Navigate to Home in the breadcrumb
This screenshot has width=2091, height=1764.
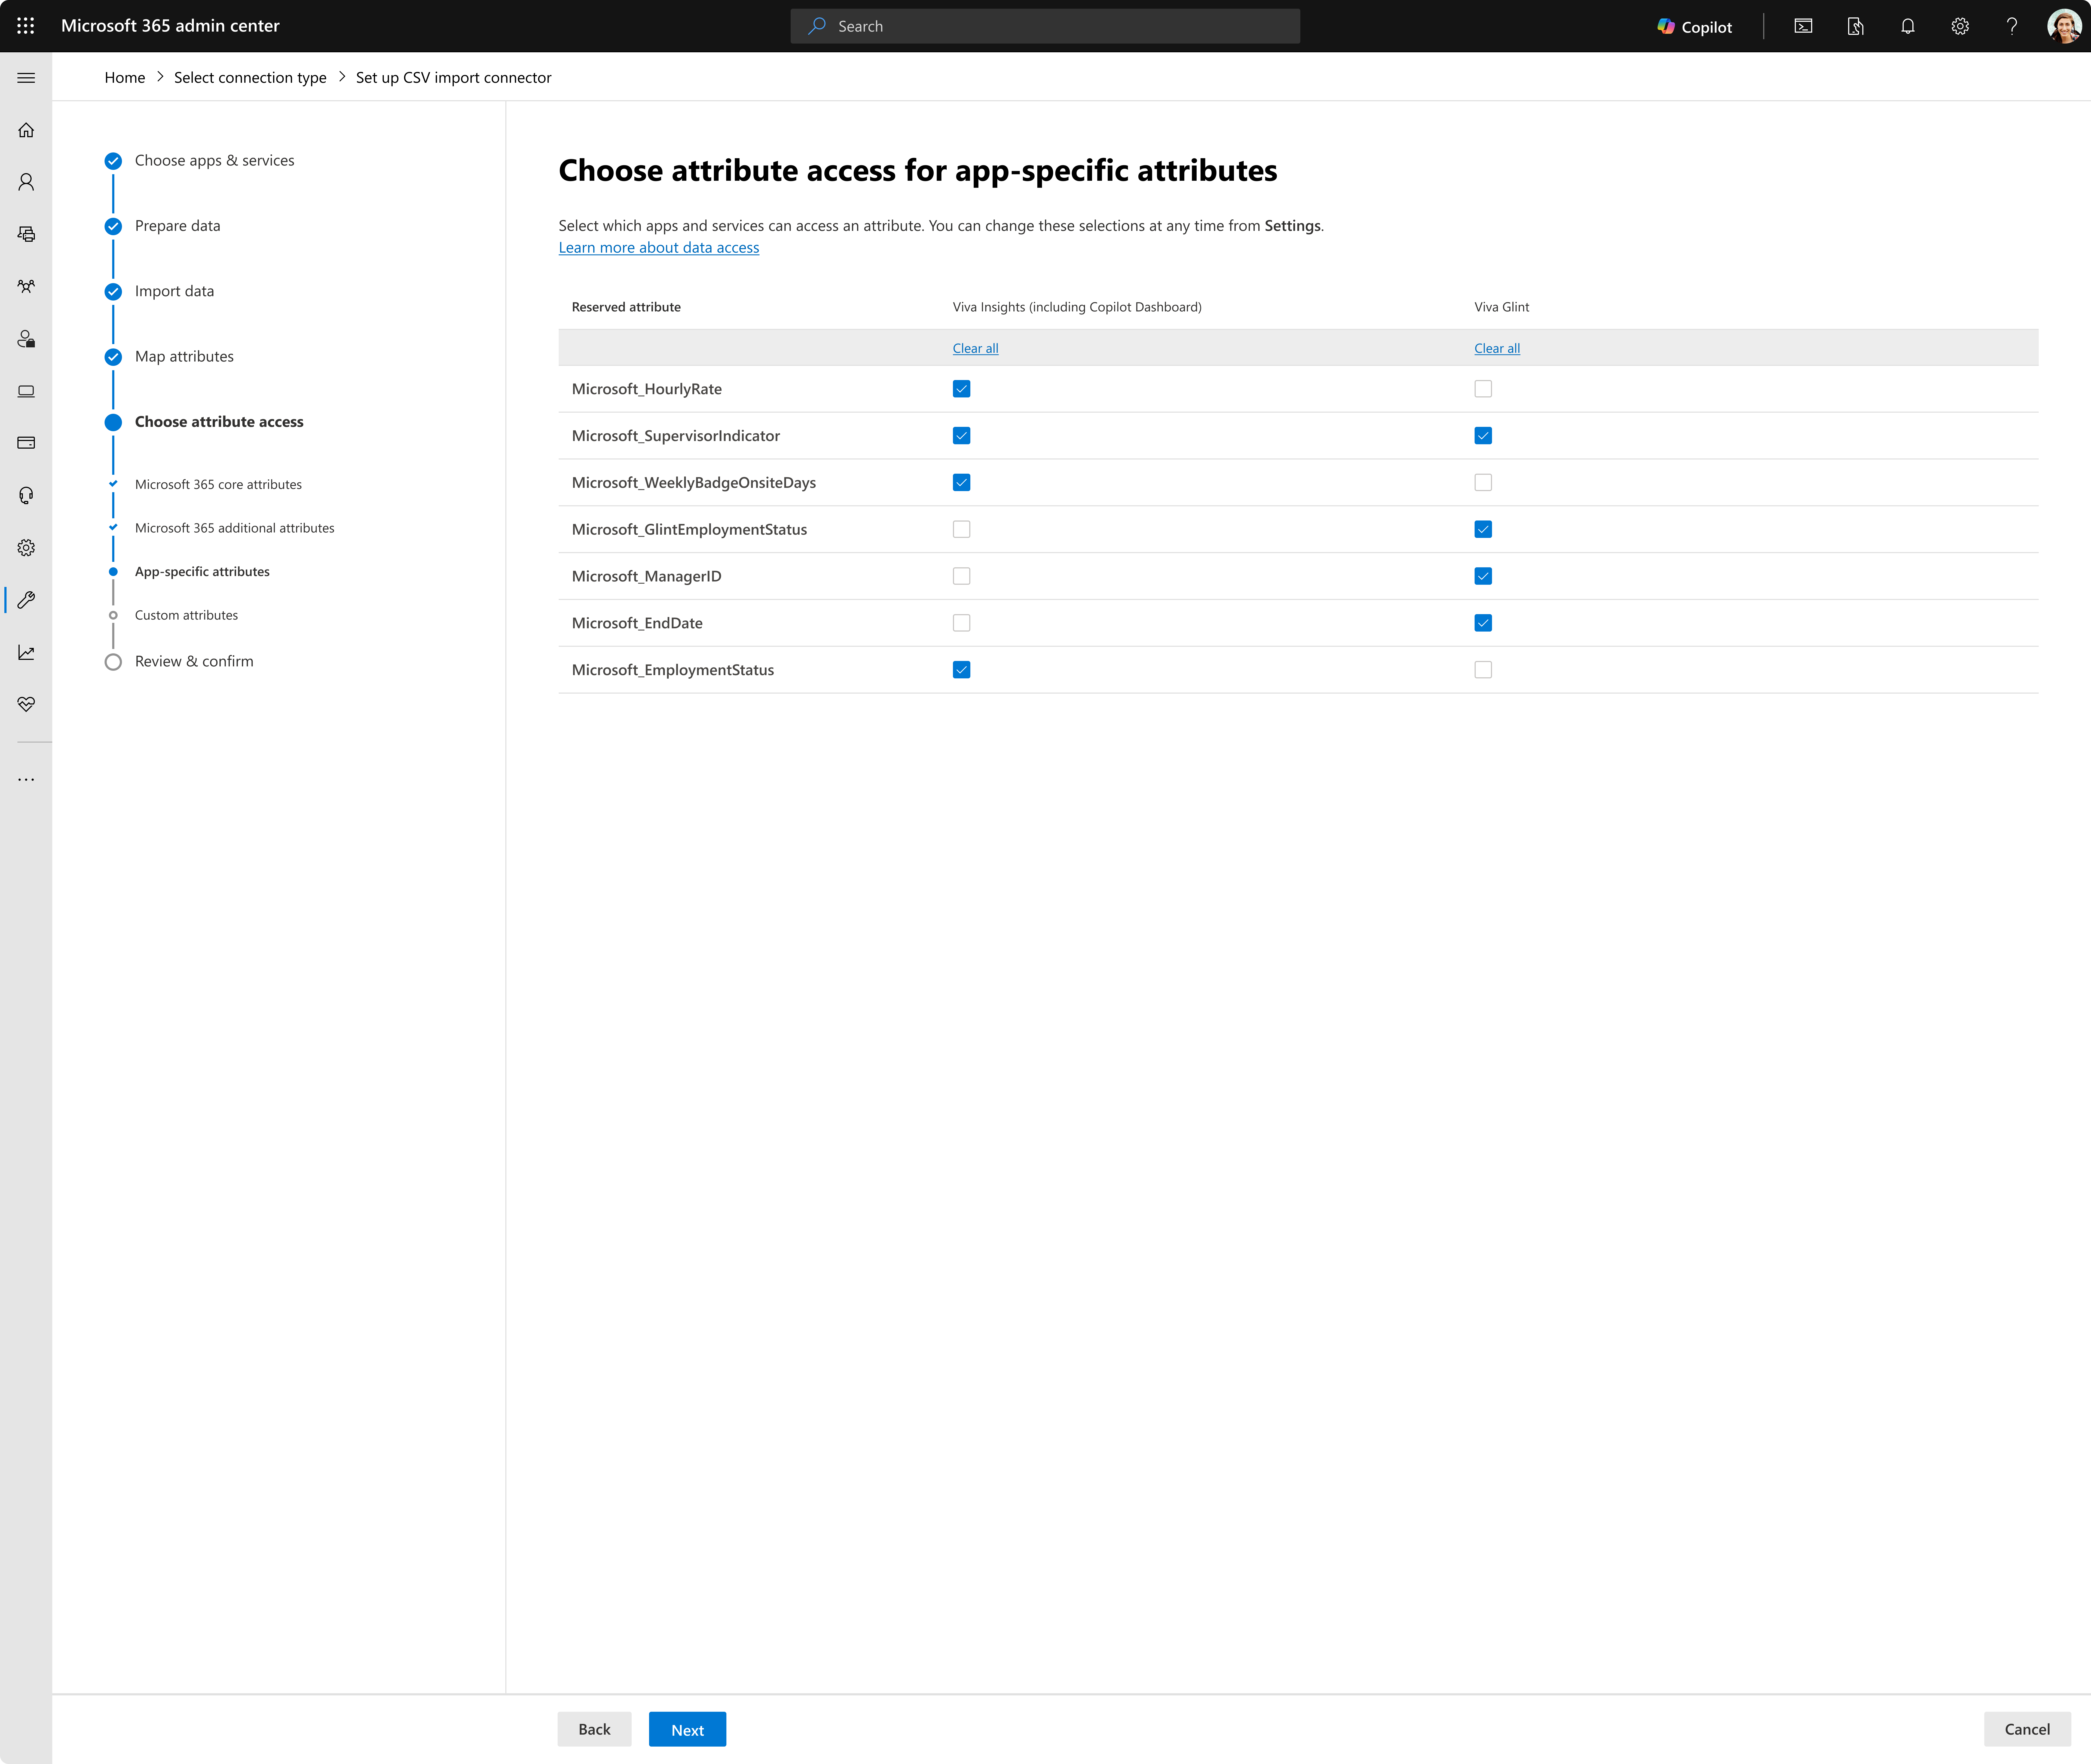pyautogui.click(x=125, y=78)
